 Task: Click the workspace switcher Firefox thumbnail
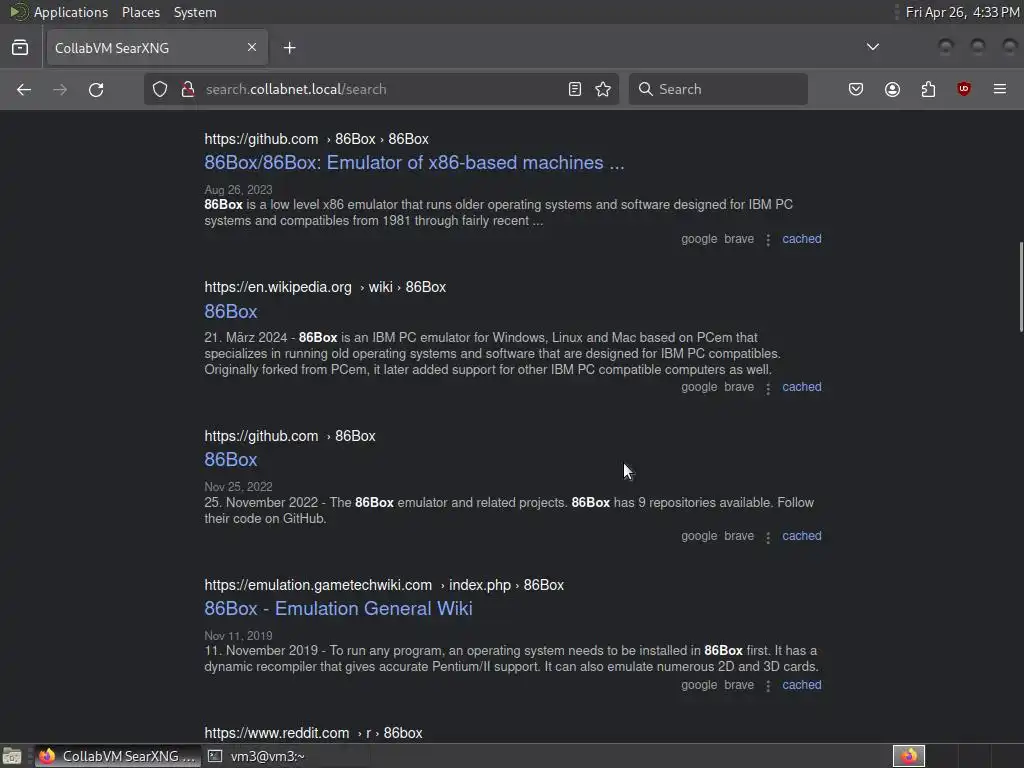click(x=908, y=756)
